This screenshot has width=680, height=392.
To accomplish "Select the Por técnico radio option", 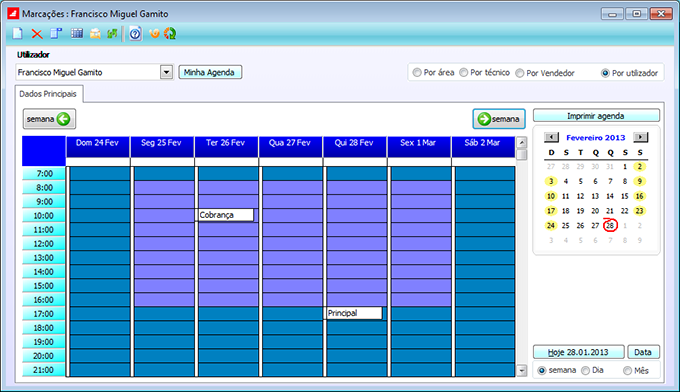I will click(x=464, y=73).
